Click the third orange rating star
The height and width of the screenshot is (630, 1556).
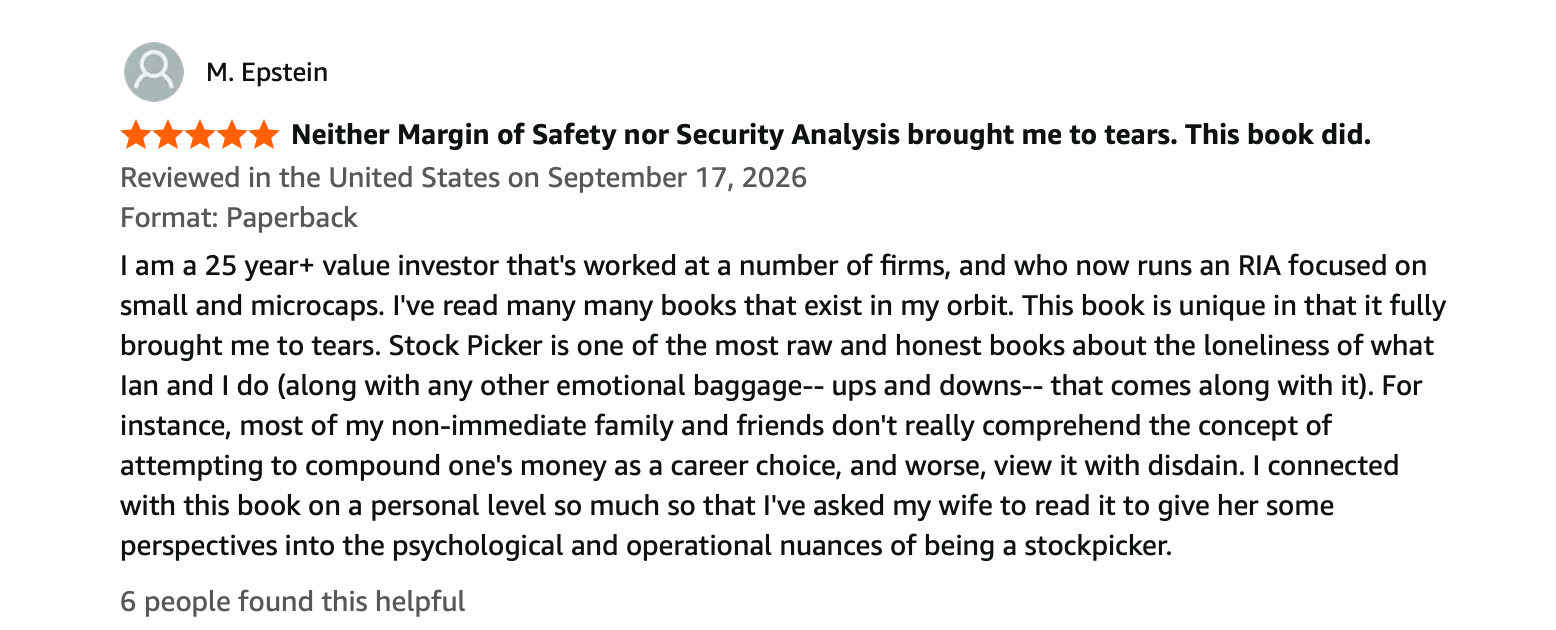[200, 134]
